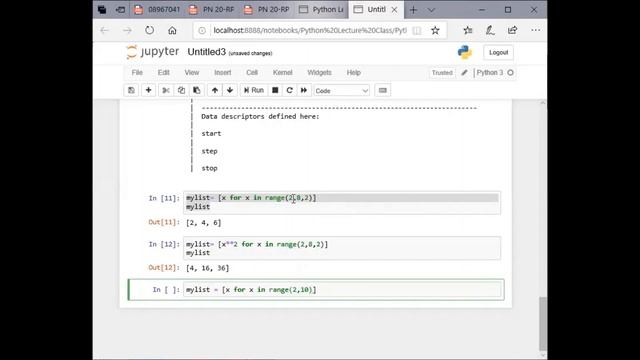Viewport: 640px width, 360px height.
Task: Open cell type dropdown showing Code
Action: (342, 91)
